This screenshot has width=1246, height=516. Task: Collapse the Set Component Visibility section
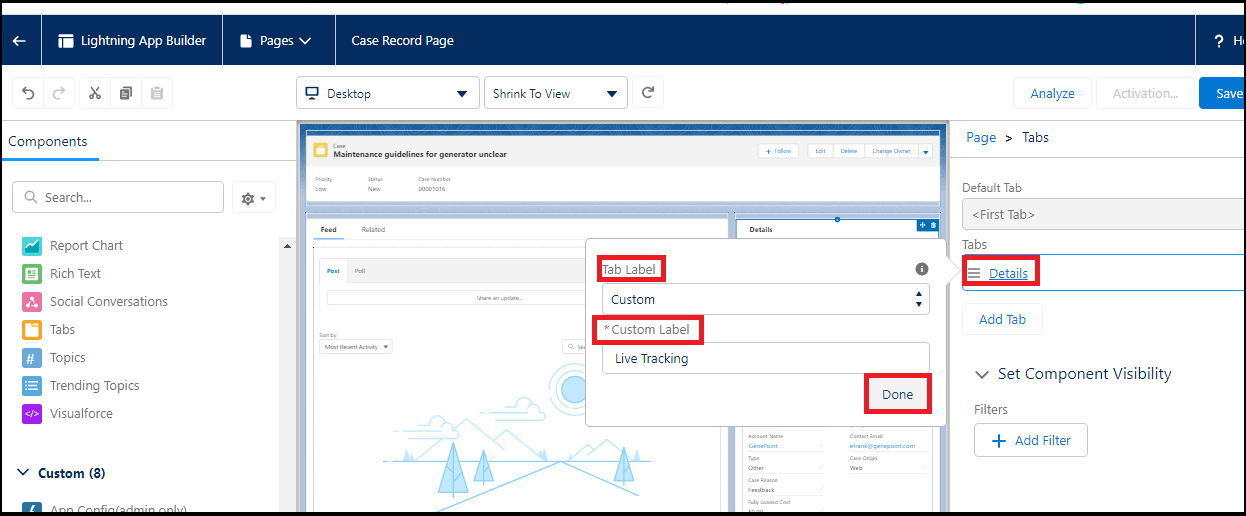982,374
